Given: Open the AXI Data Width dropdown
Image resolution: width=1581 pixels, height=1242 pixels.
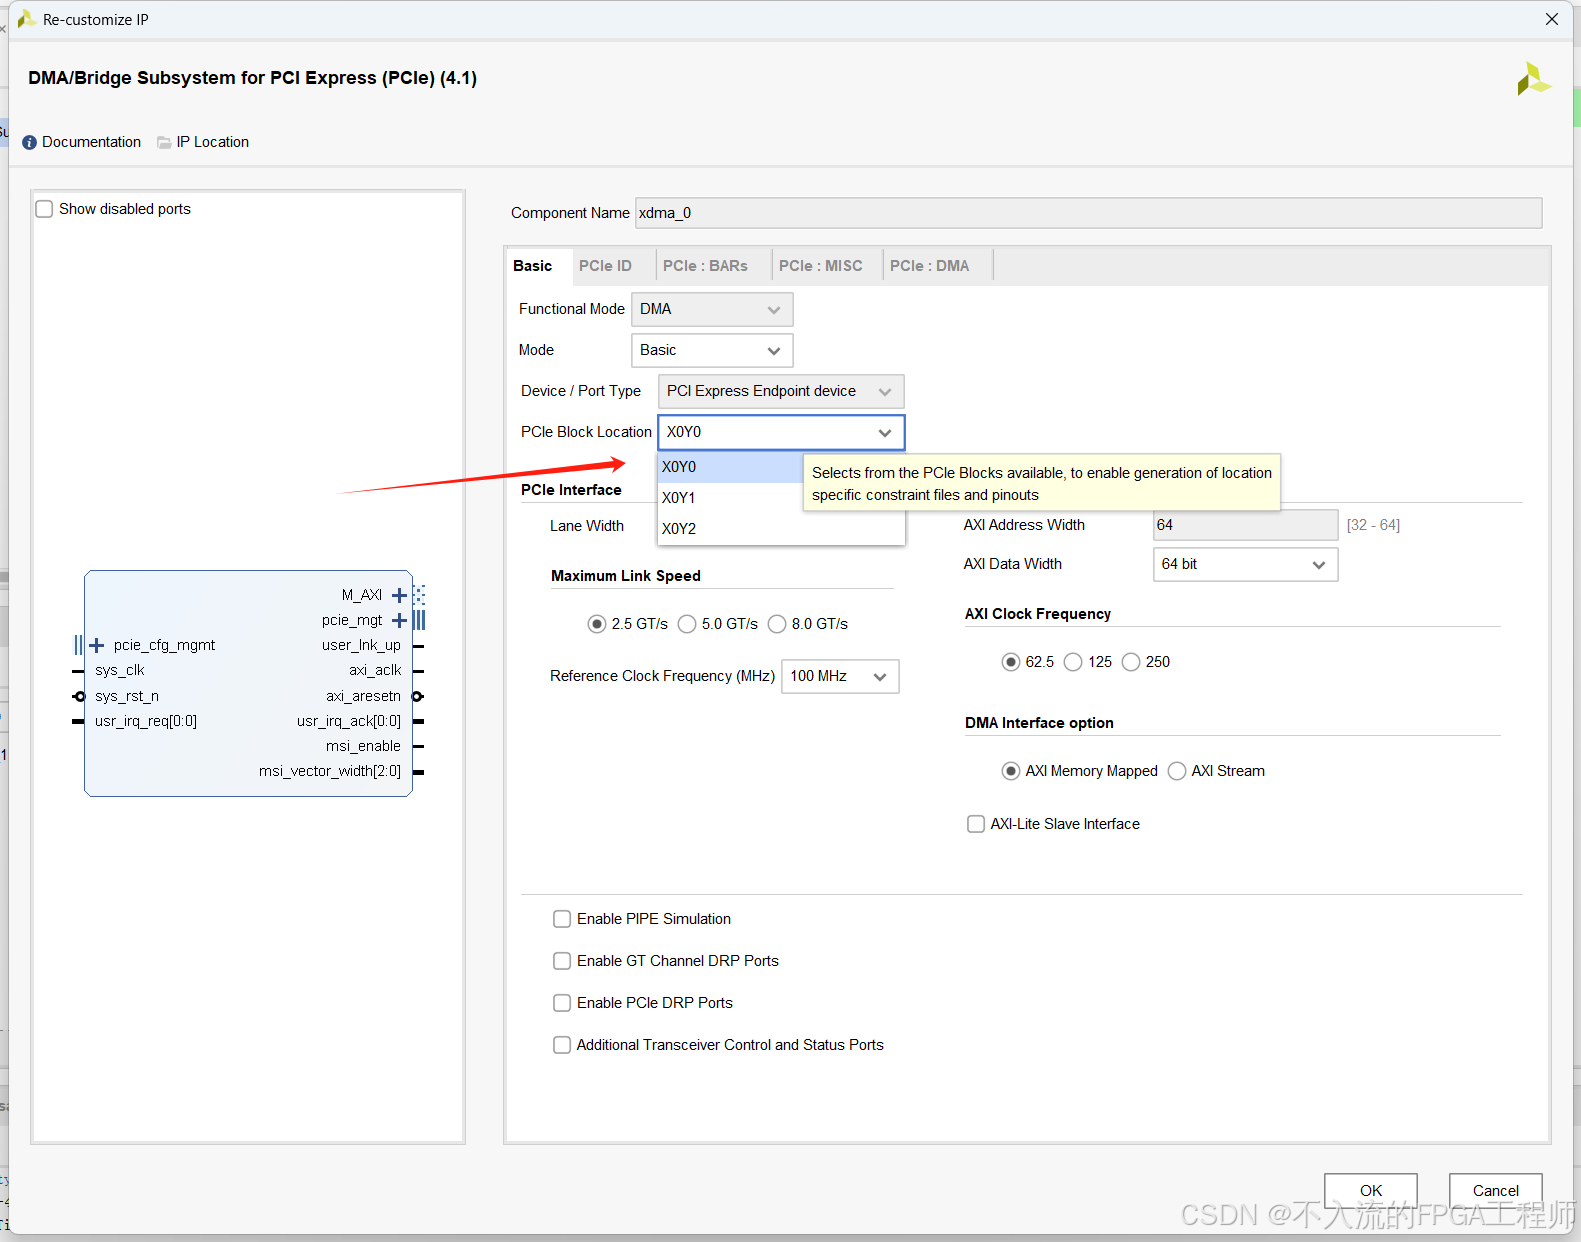Looking at the screenshot, I should pyautogui.click(x=1245, y=564).
